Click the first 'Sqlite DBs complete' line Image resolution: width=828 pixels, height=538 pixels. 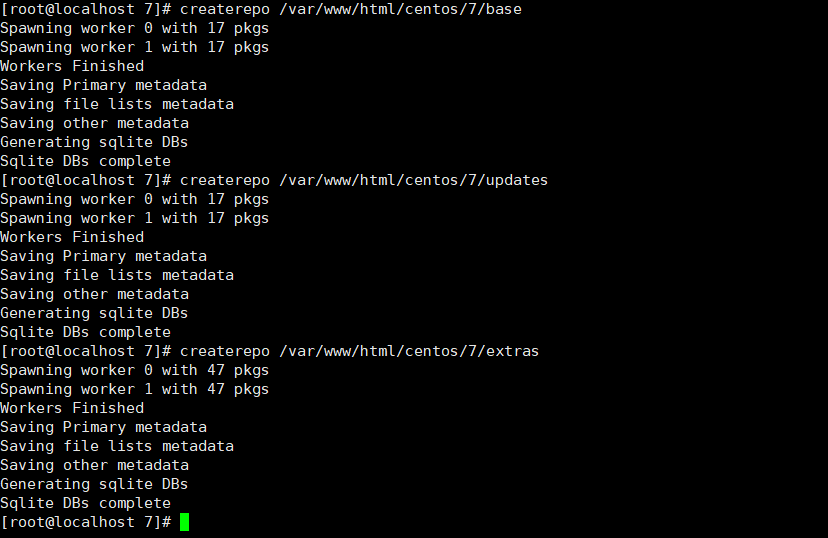point(86,162)
